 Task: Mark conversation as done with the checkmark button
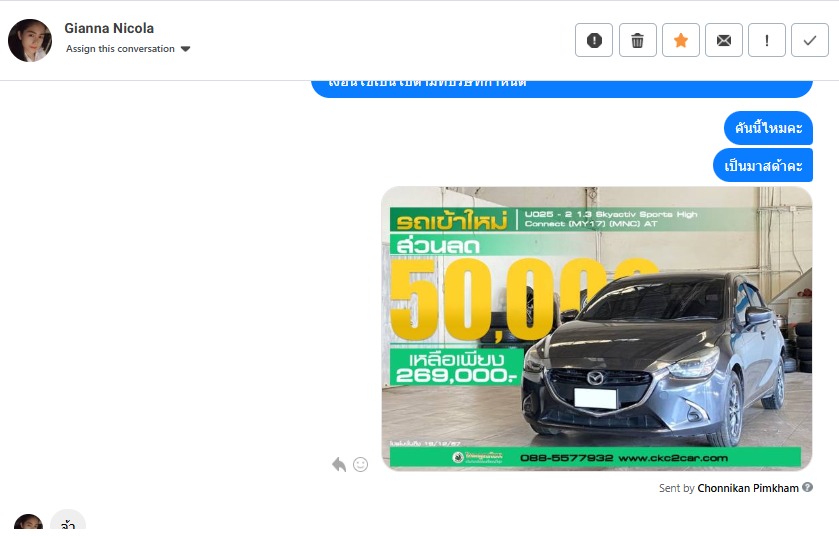pyautogui.click(x=810, y=40)
